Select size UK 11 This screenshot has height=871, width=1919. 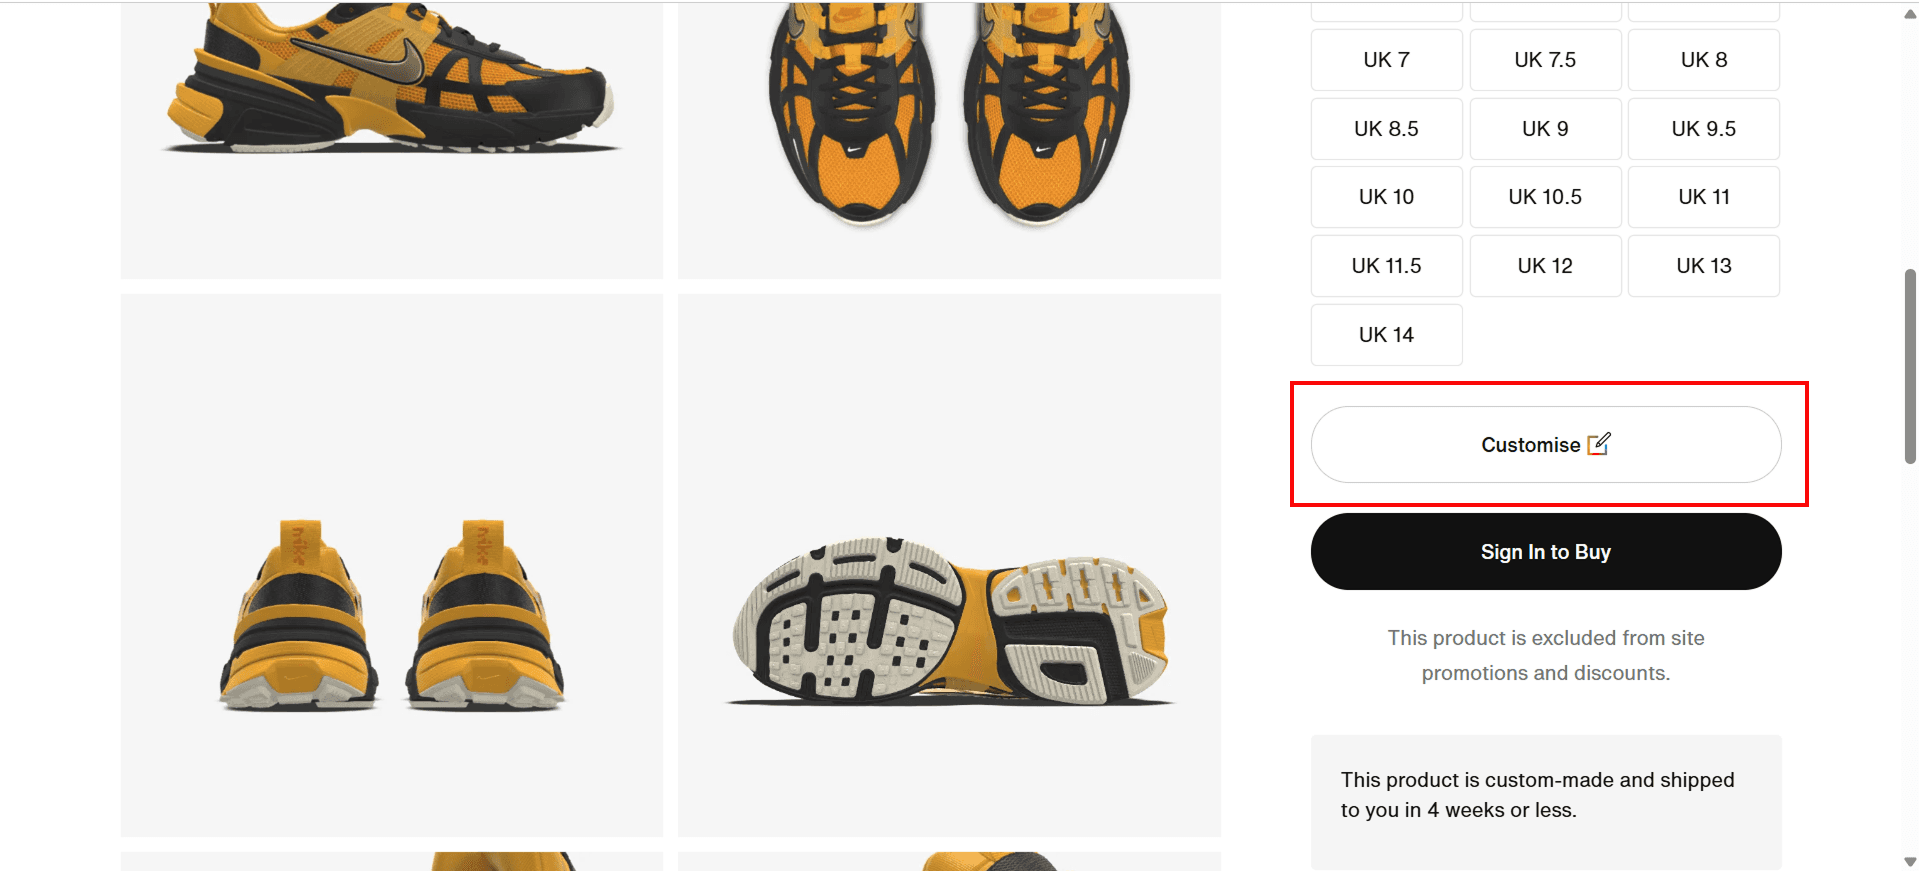1703,197
